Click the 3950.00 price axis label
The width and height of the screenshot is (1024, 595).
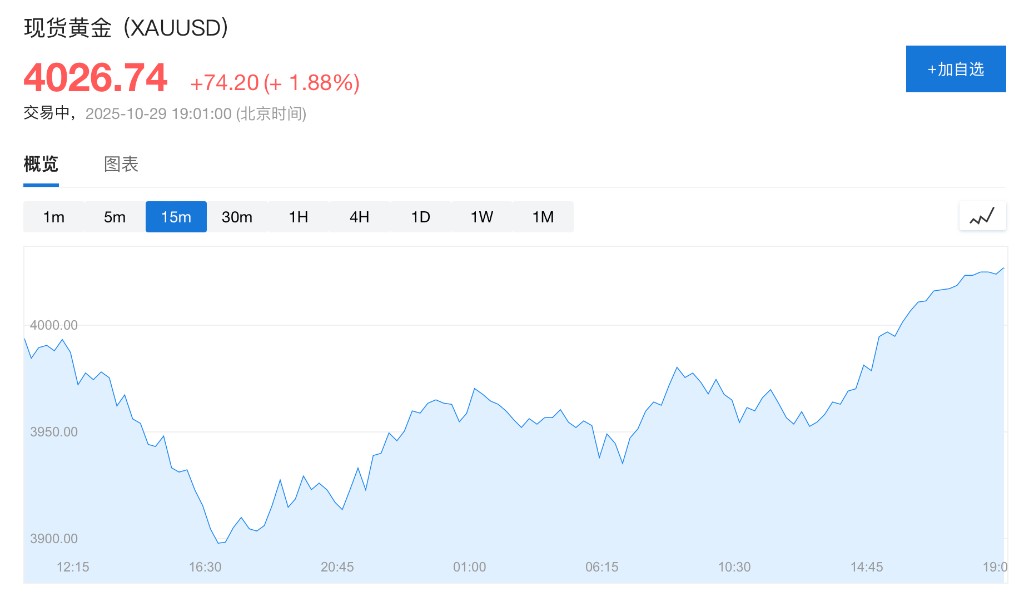(x=52, y=432)
